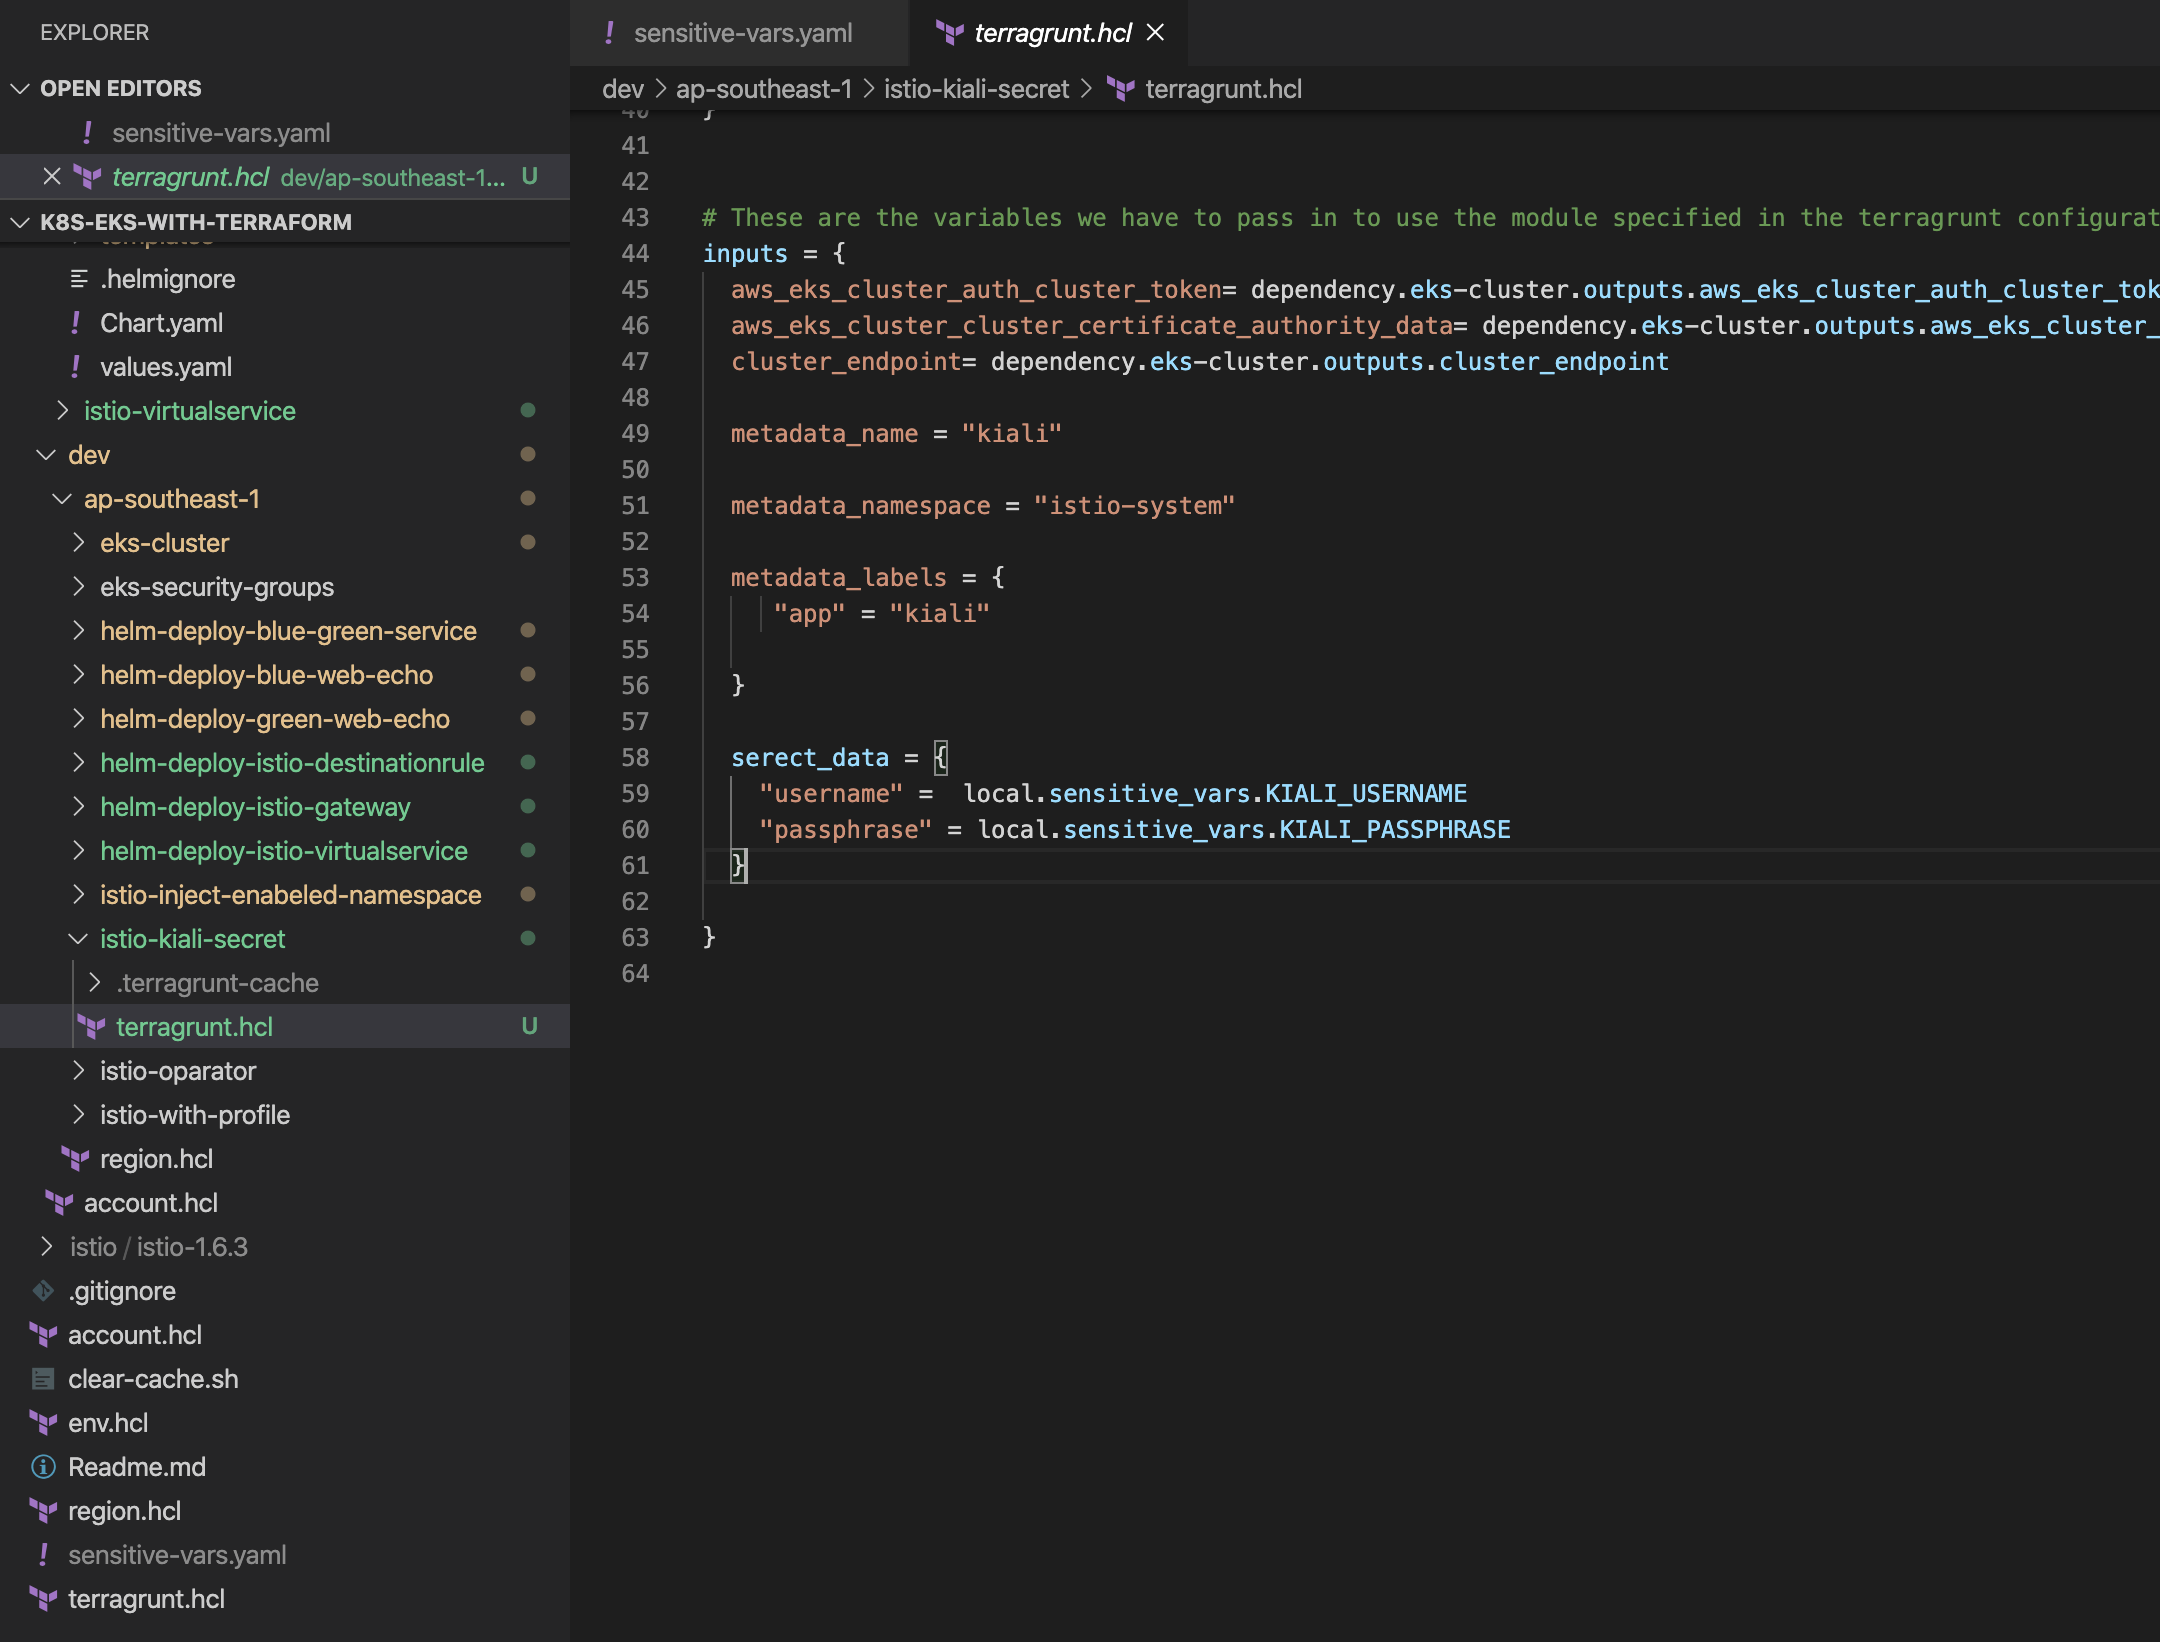The image size is (2160, 1642).
Task: Close the terragrunt.hcl editor tab
Action: (1155, 33)
